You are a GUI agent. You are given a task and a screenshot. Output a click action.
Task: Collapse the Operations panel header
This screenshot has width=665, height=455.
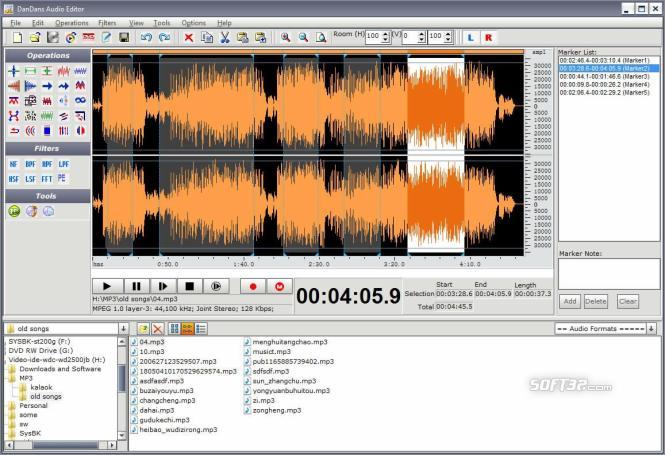point(48,56)
